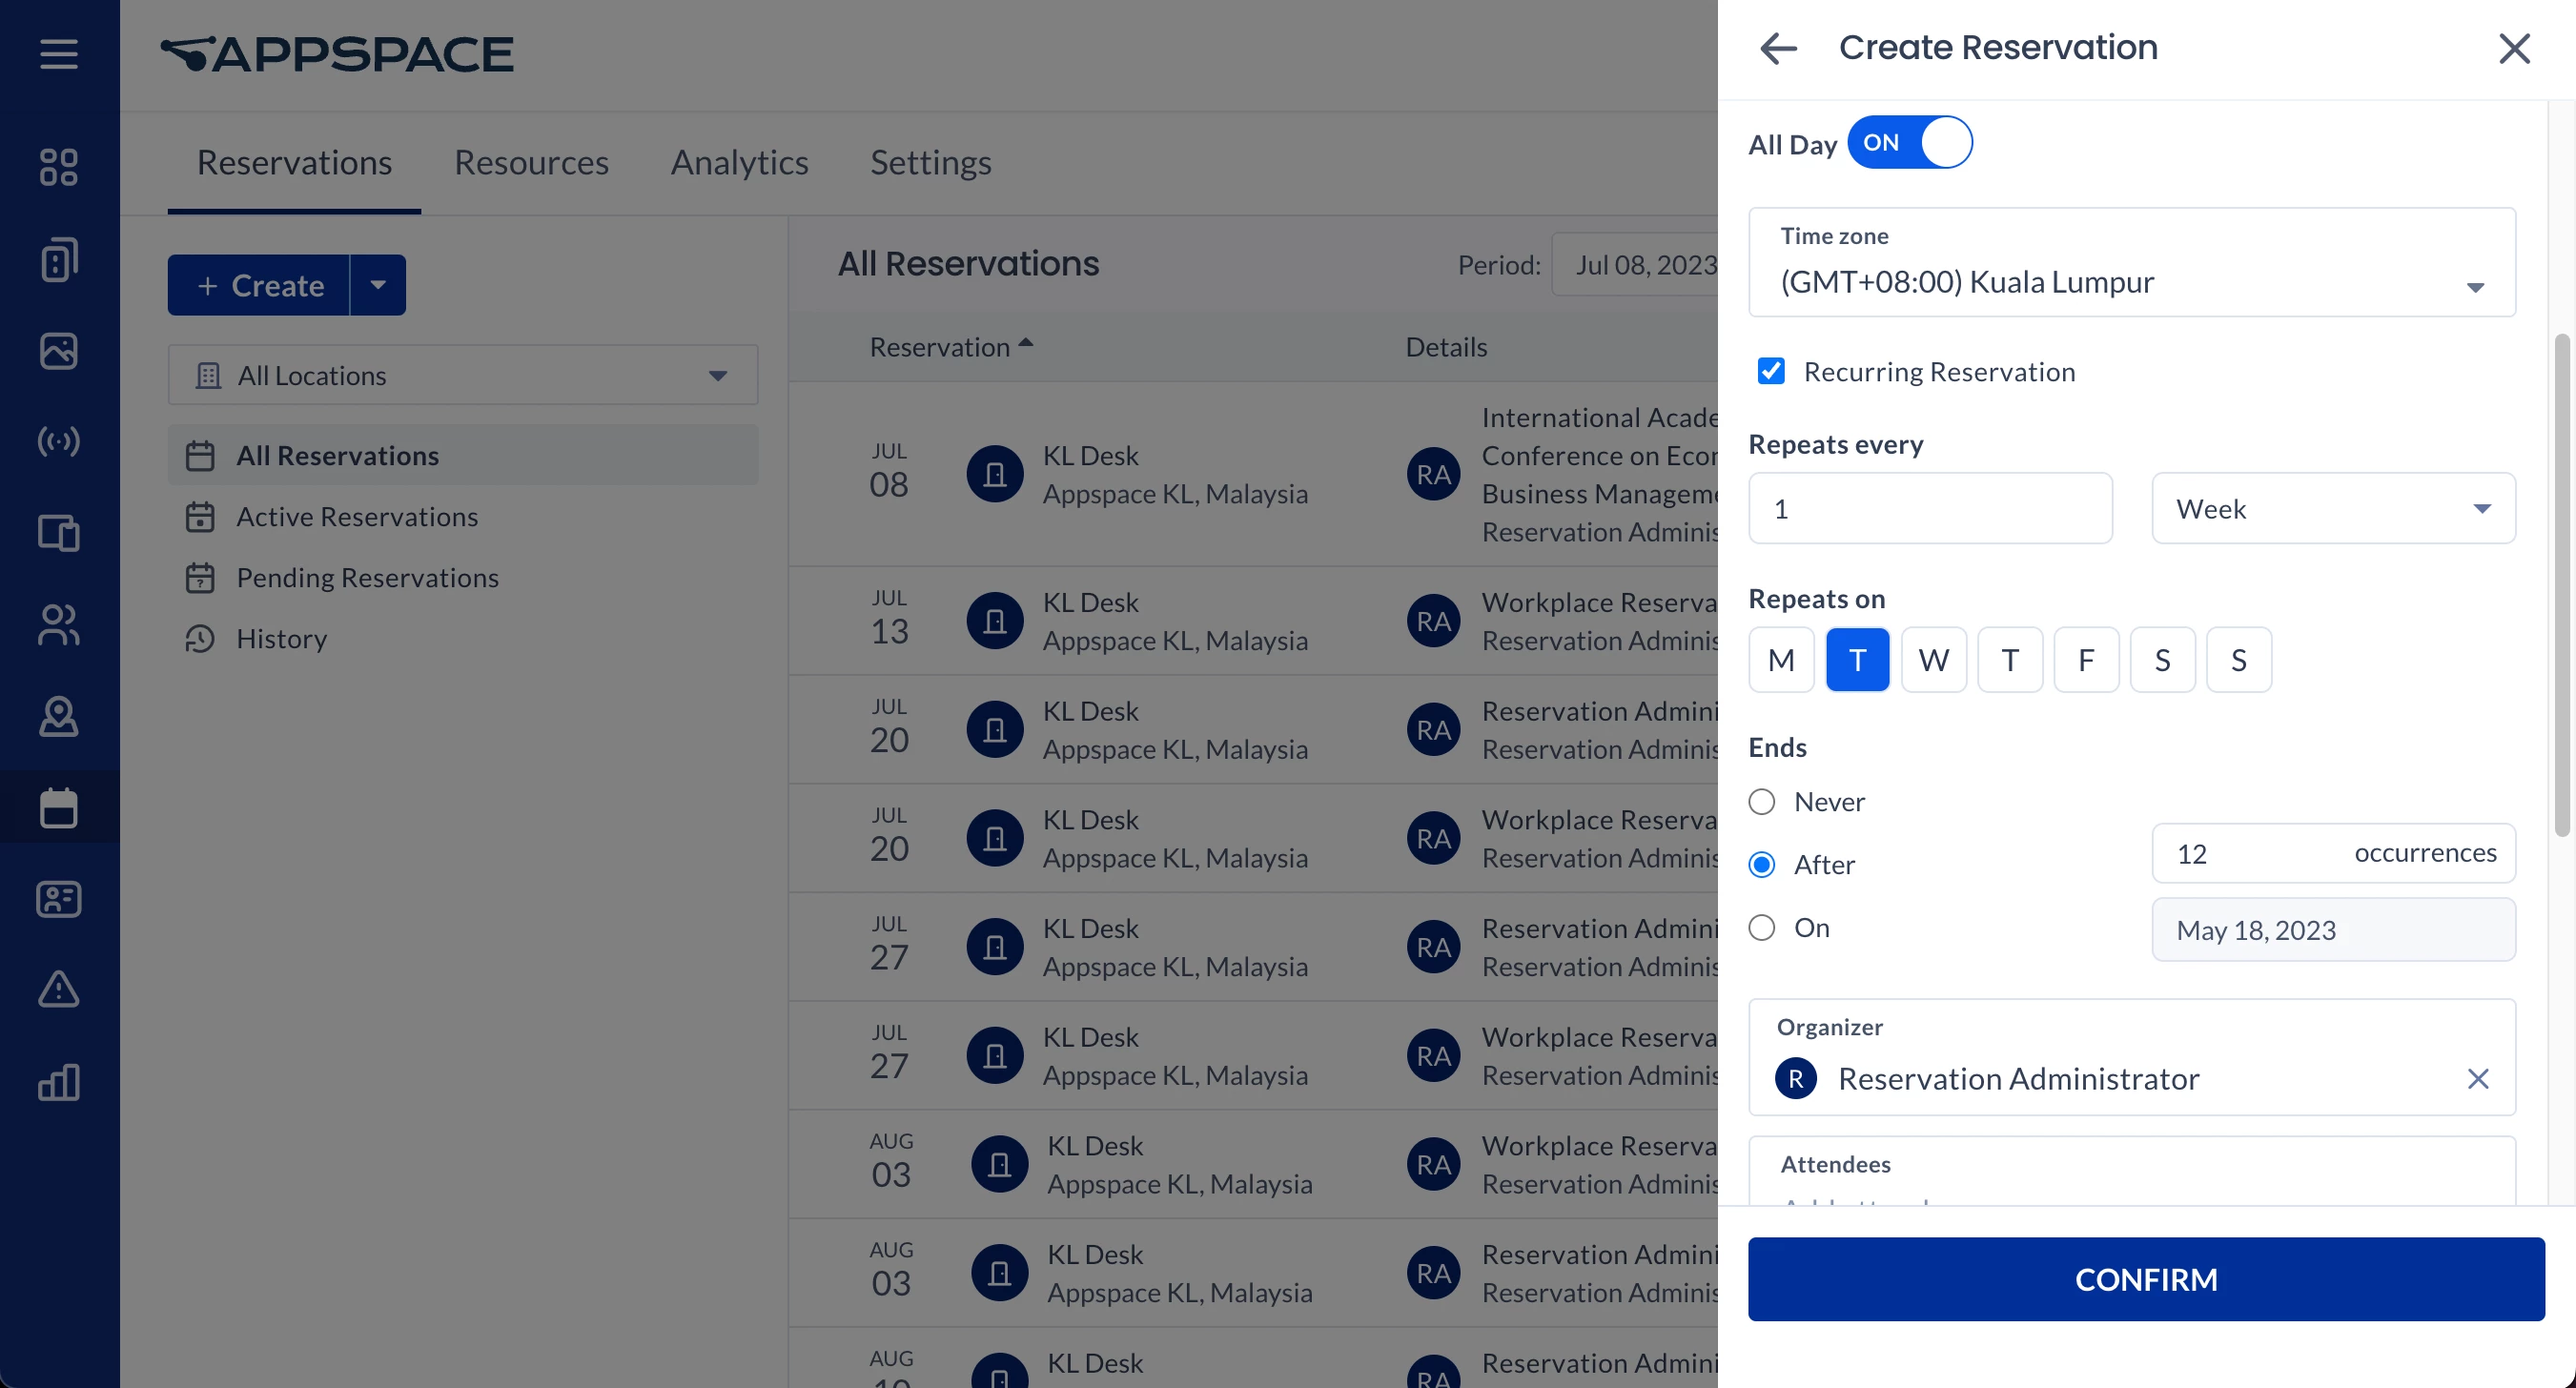Remove Reservation Administrator as organizer
Image resolution: width=2576 pixels, height=1388 pixels.
2477,1079
